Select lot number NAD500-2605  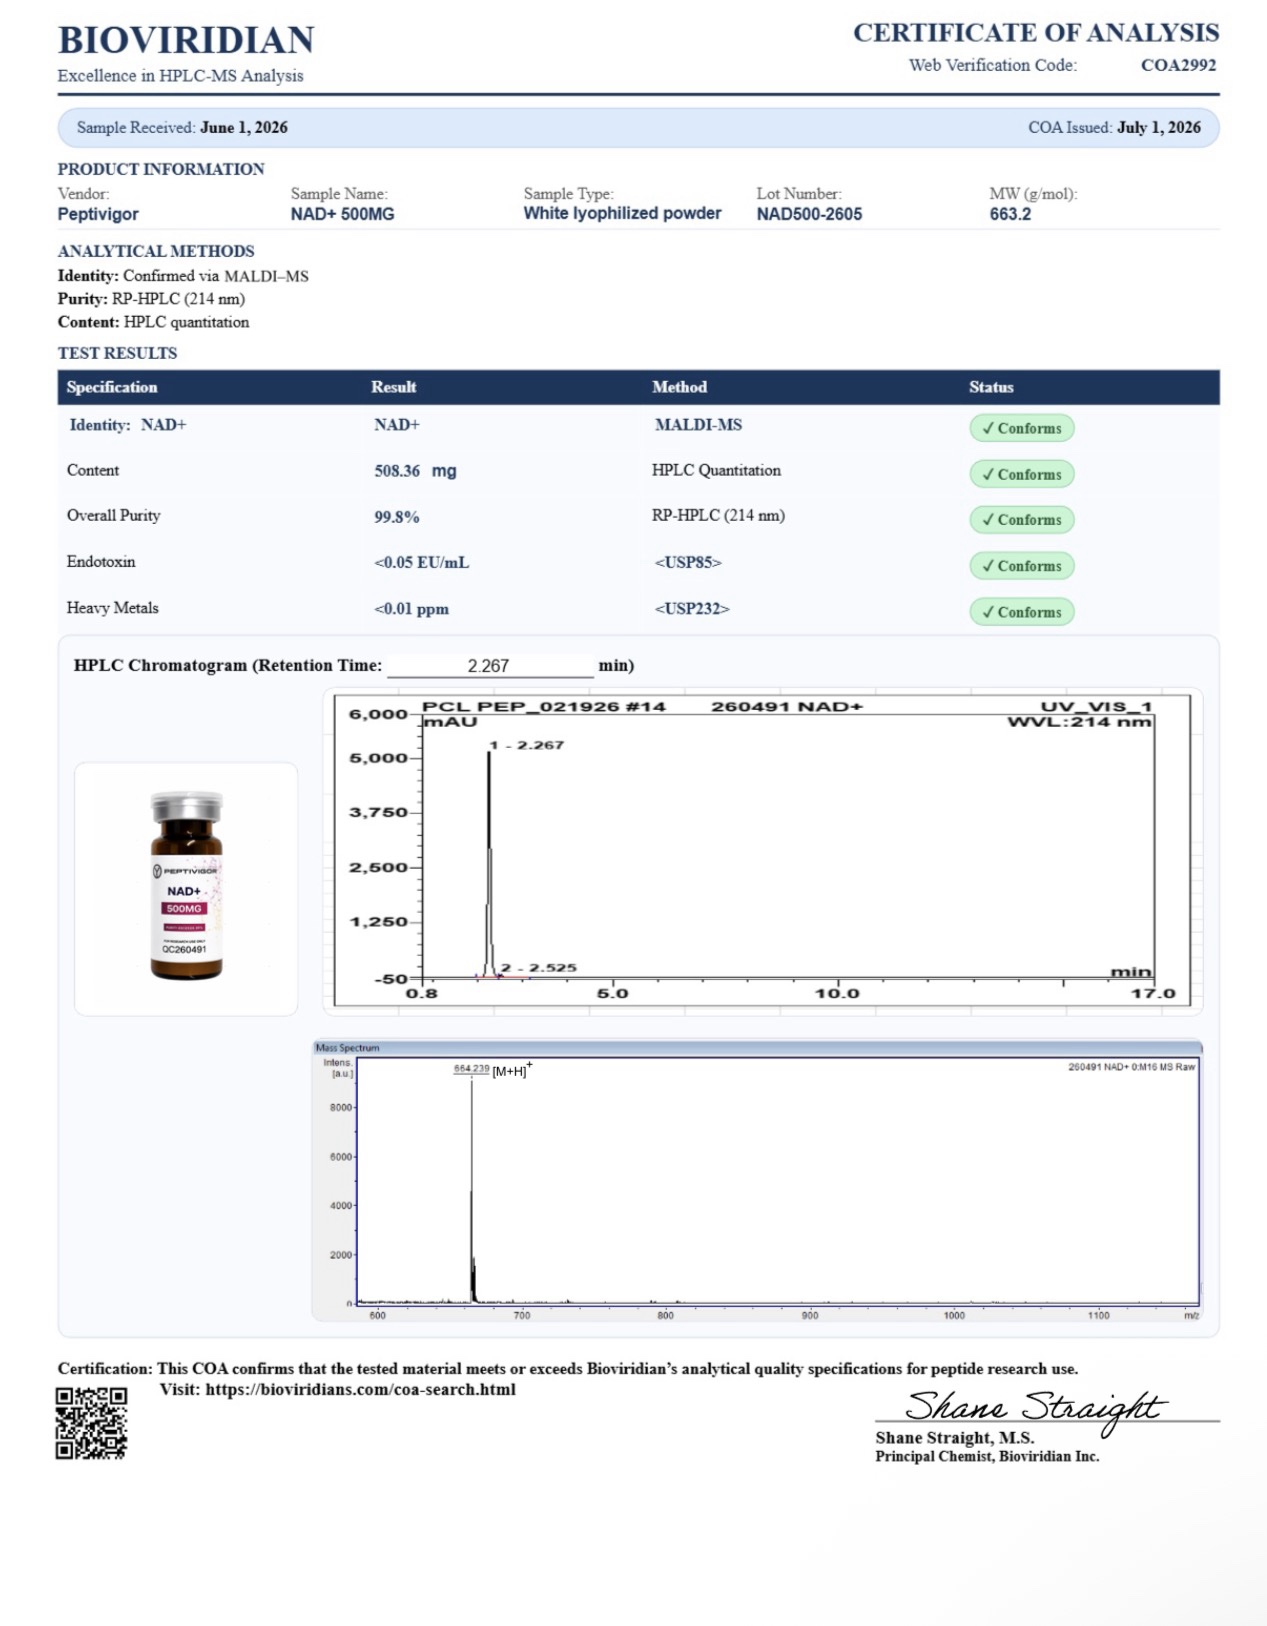[x=809, y=214]
